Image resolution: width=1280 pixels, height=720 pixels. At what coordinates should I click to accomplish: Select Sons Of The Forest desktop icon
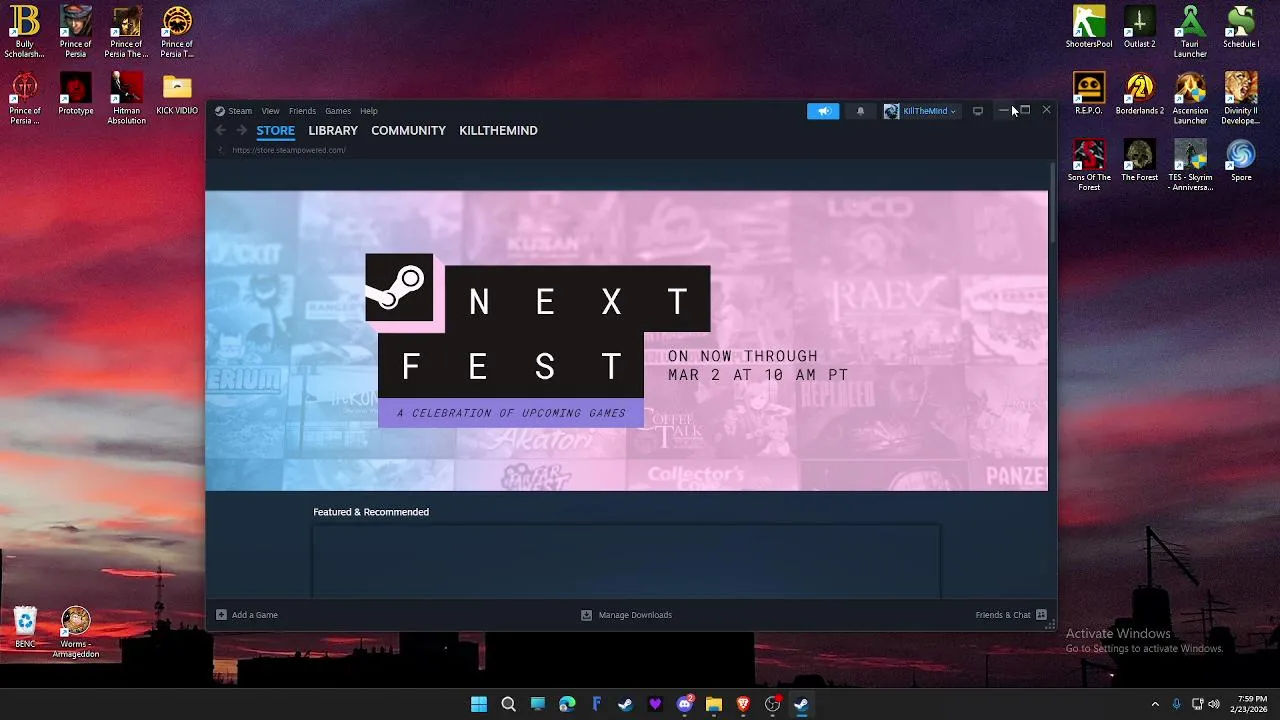tap(1089, 166)
